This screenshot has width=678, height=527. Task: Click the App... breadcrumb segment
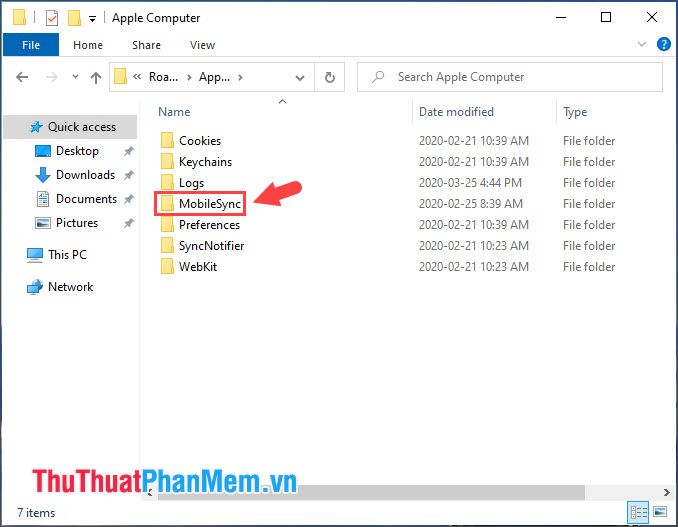214,77
